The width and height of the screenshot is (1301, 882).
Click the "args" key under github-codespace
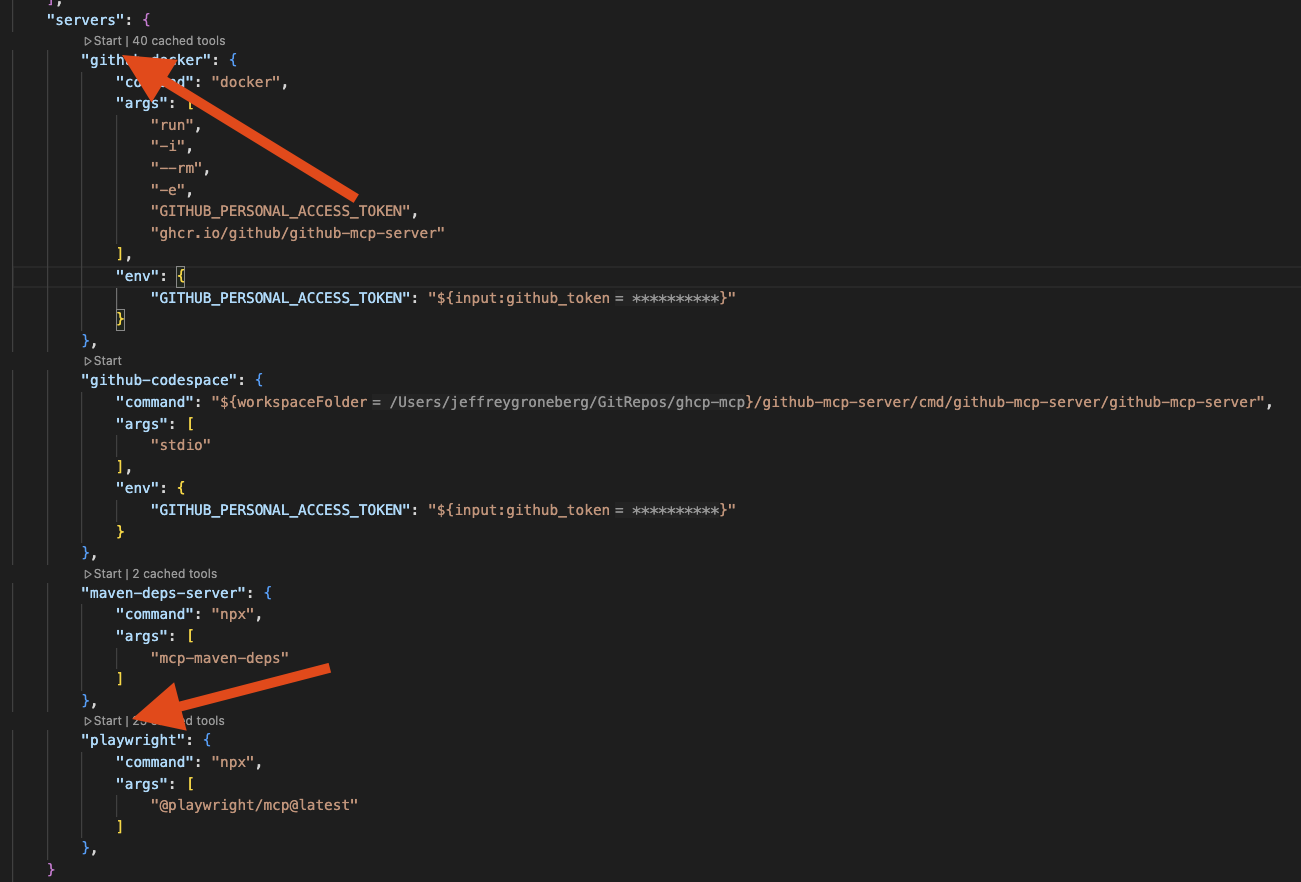point(141,424)
